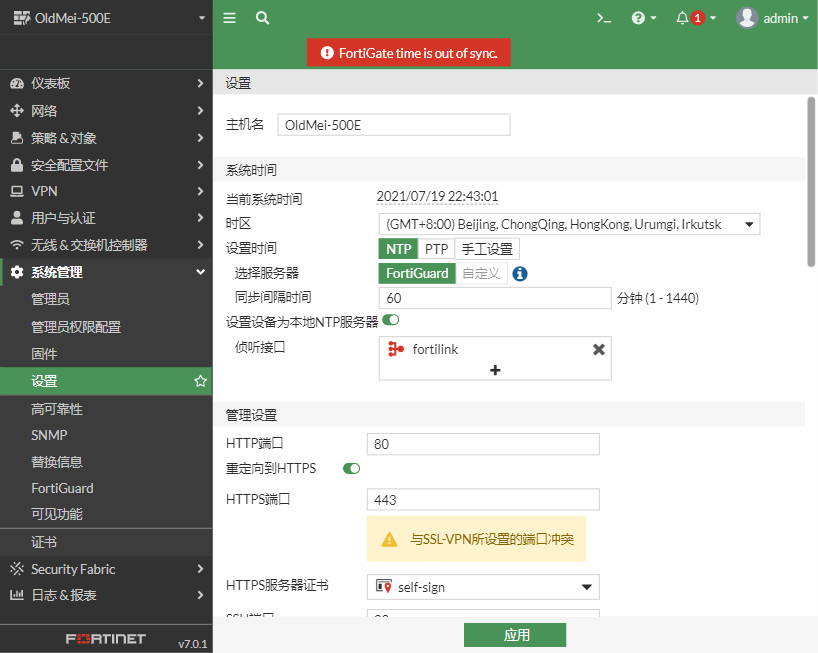Click the 仪表板 dashboard icon
818x653 pixels.
tap(17, 83)
